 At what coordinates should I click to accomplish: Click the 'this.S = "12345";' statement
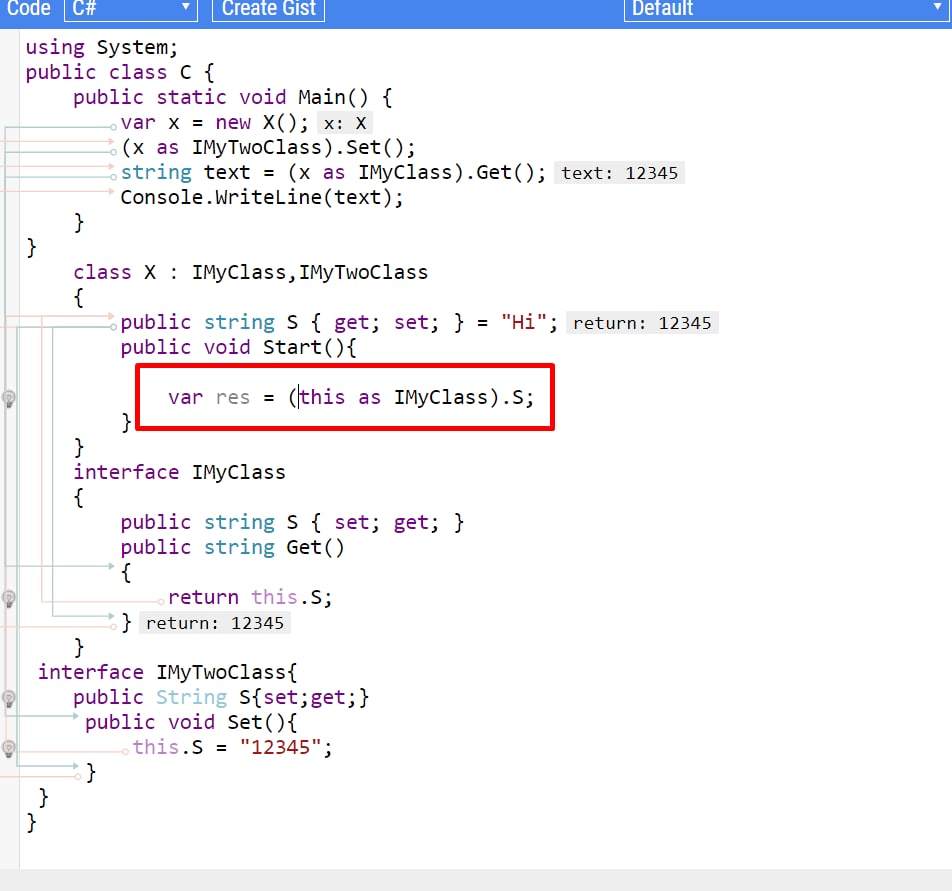233,747
